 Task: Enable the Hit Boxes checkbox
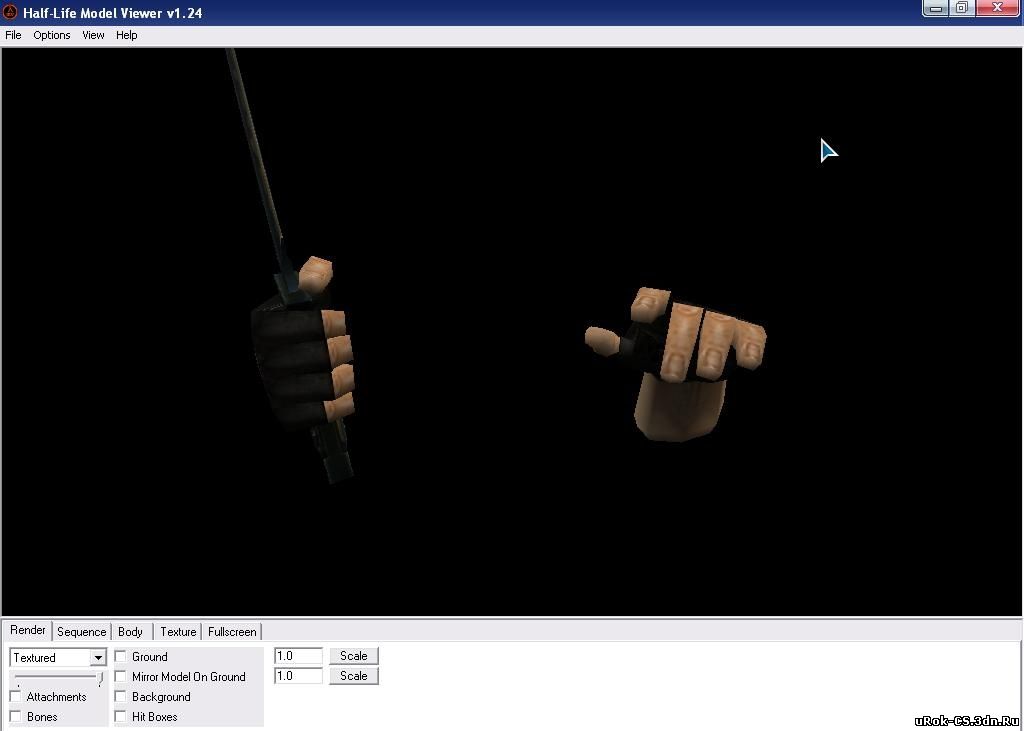point(120,717)
